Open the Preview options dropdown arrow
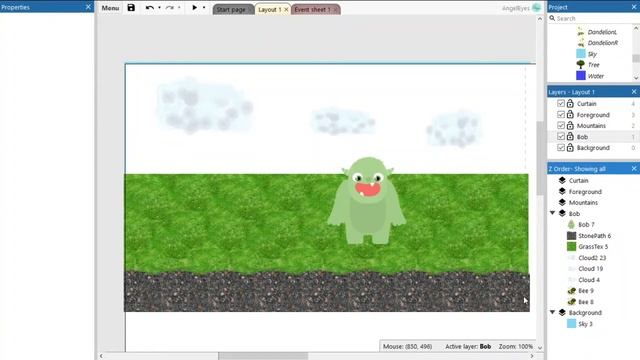Screen dimensions: 640x360 (x=204, y=8)
